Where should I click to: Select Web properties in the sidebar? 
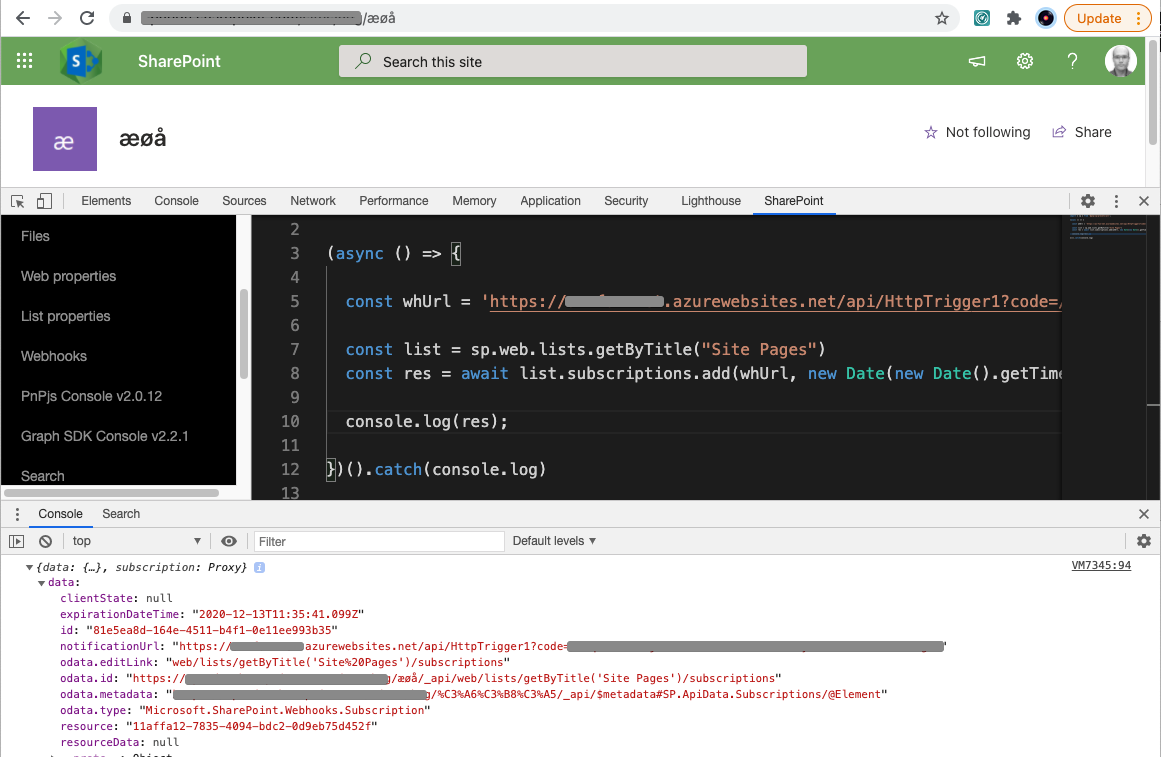point(69,276)
